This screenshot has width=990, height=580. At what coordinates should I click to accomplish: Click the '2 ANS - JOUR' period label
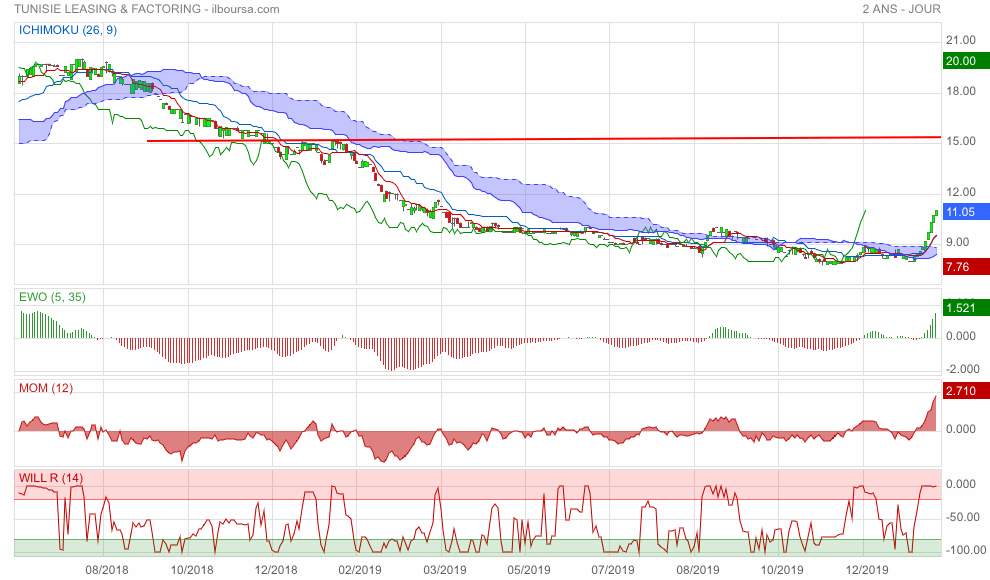click(901, 9)
